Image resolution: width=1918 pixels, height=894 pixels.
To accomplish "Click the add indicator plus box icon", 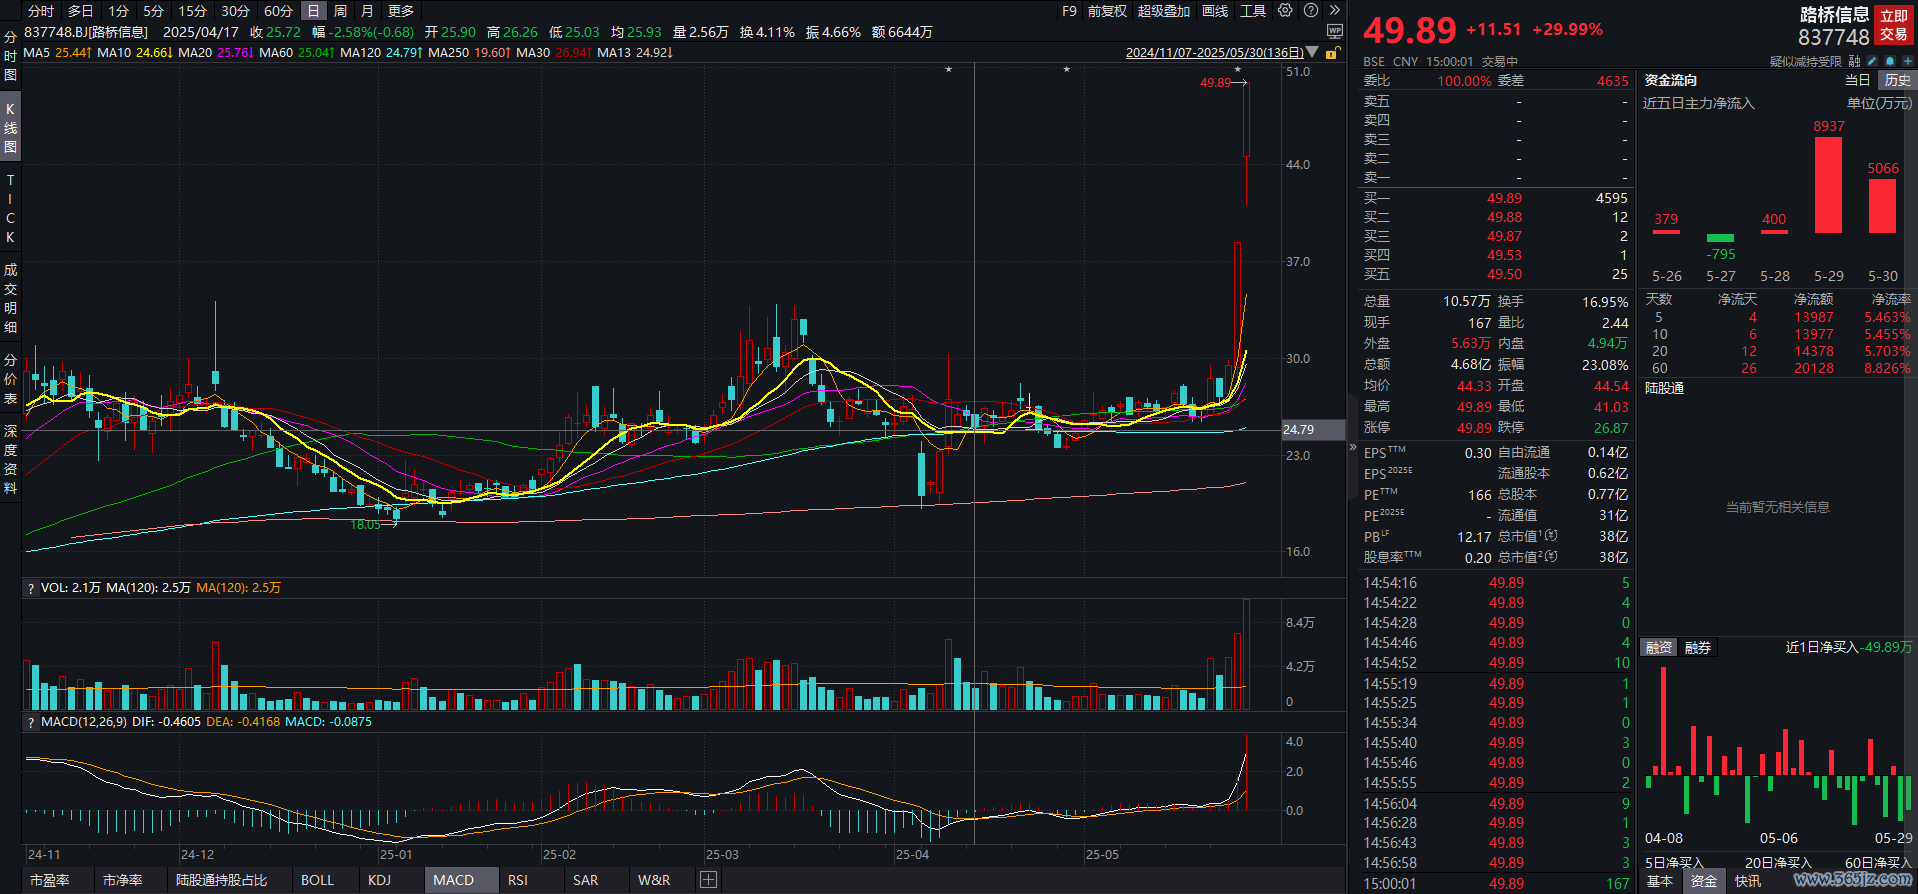I will click(708, 880).
